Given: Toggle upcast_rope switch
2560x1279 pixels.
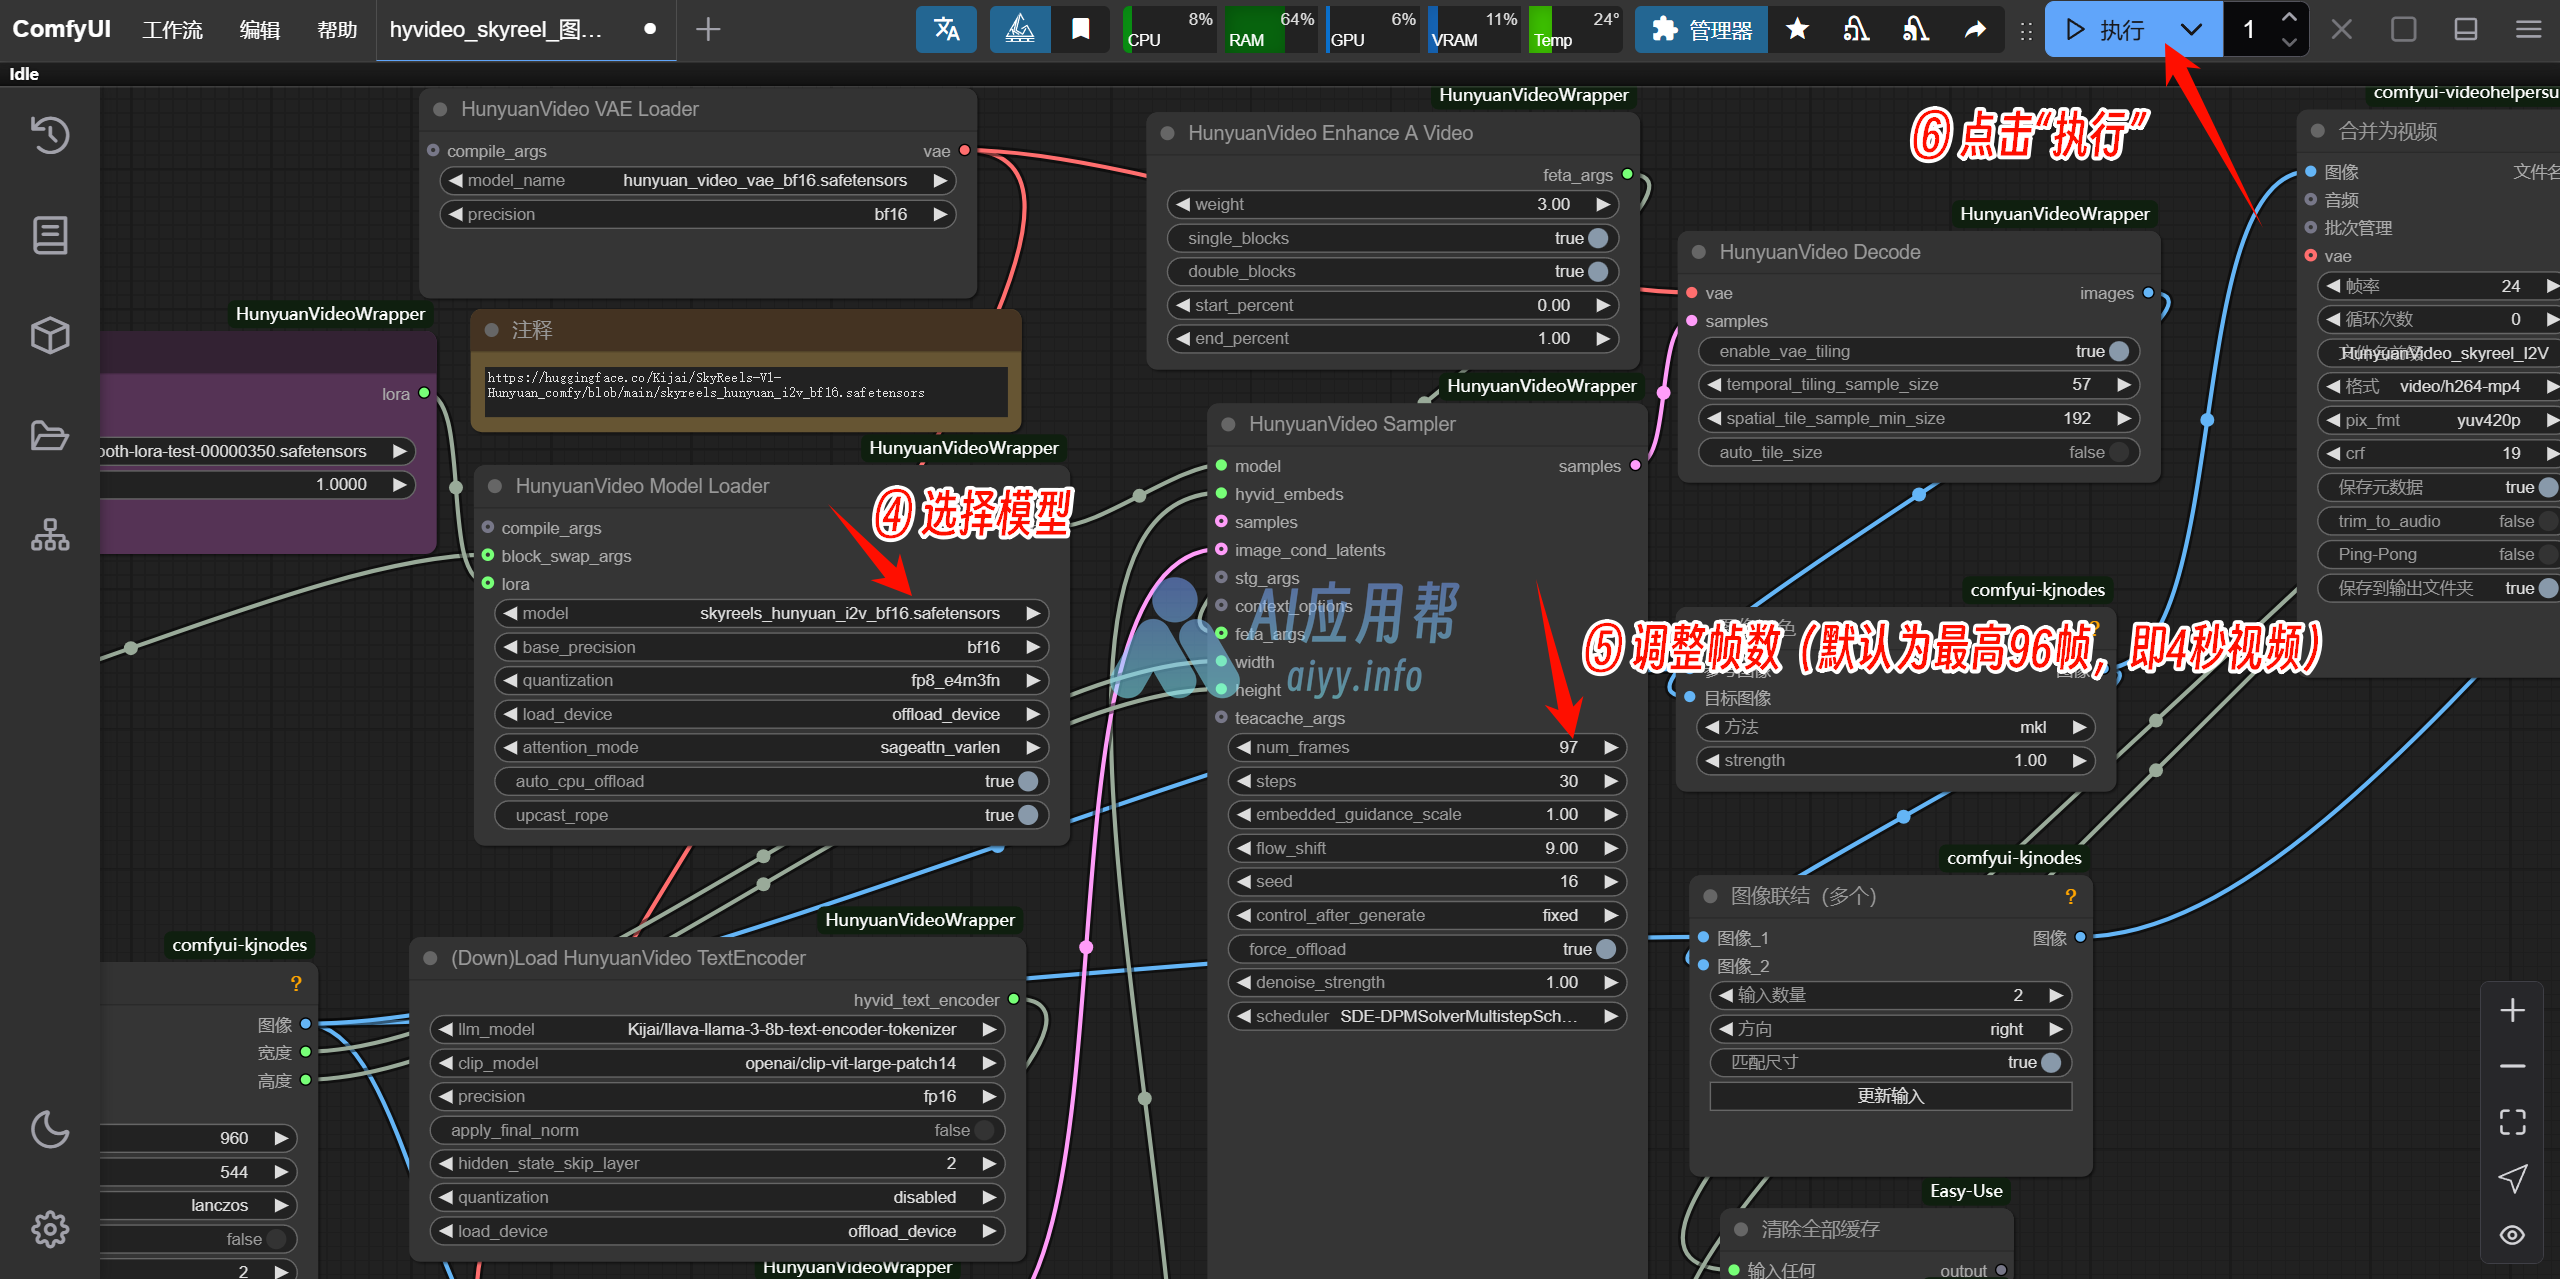Looking at the screenshot, I should coord(1028,815).
